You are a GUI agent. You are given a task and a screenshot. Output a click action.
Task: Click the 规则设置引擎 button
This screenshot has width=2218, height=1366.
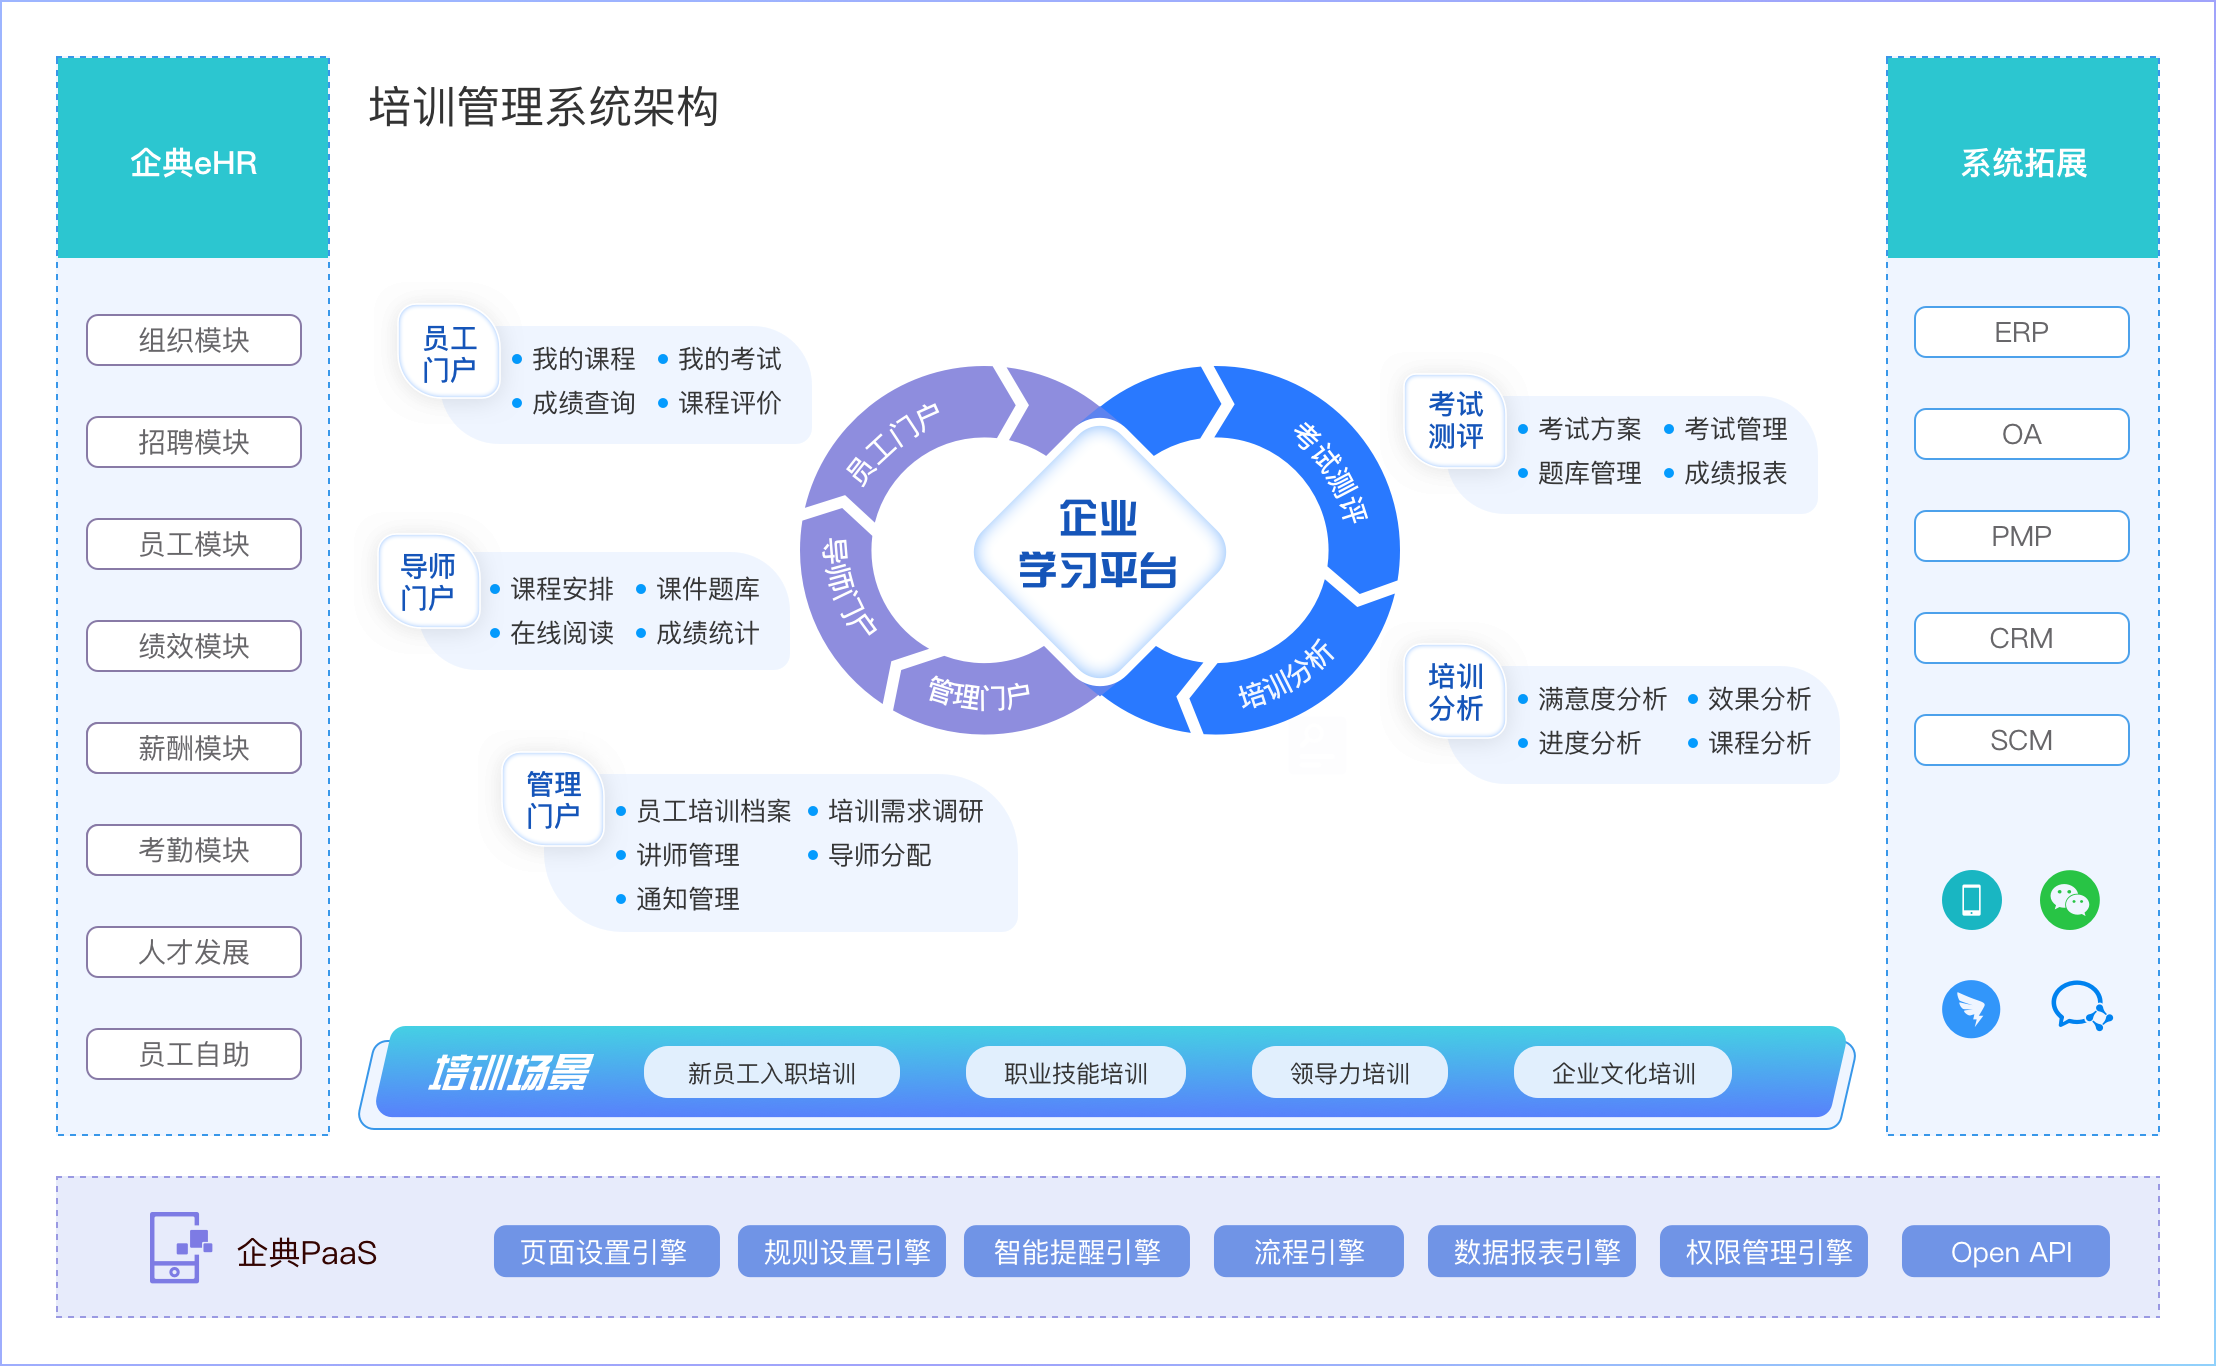coord(841,1251)
